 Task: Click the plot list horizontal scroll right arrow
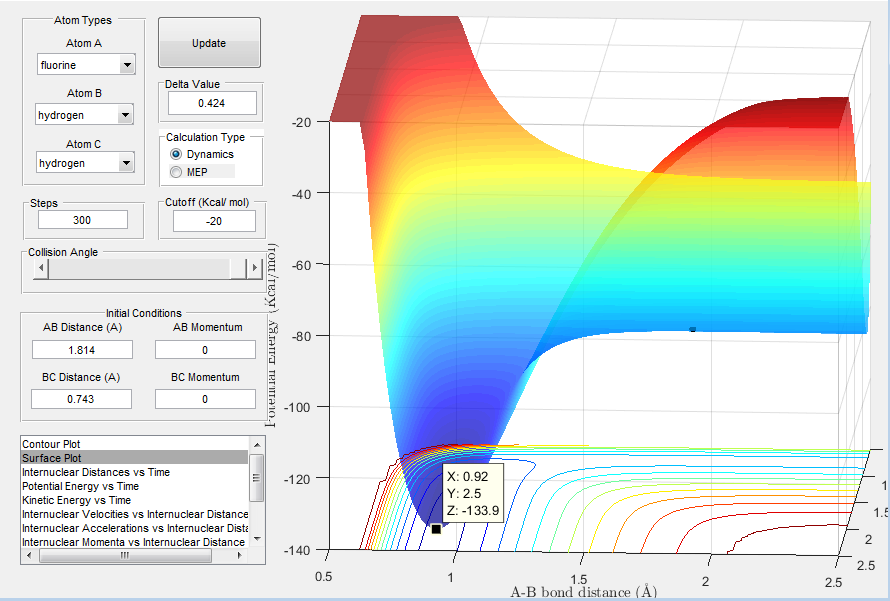tap(241, 556)
